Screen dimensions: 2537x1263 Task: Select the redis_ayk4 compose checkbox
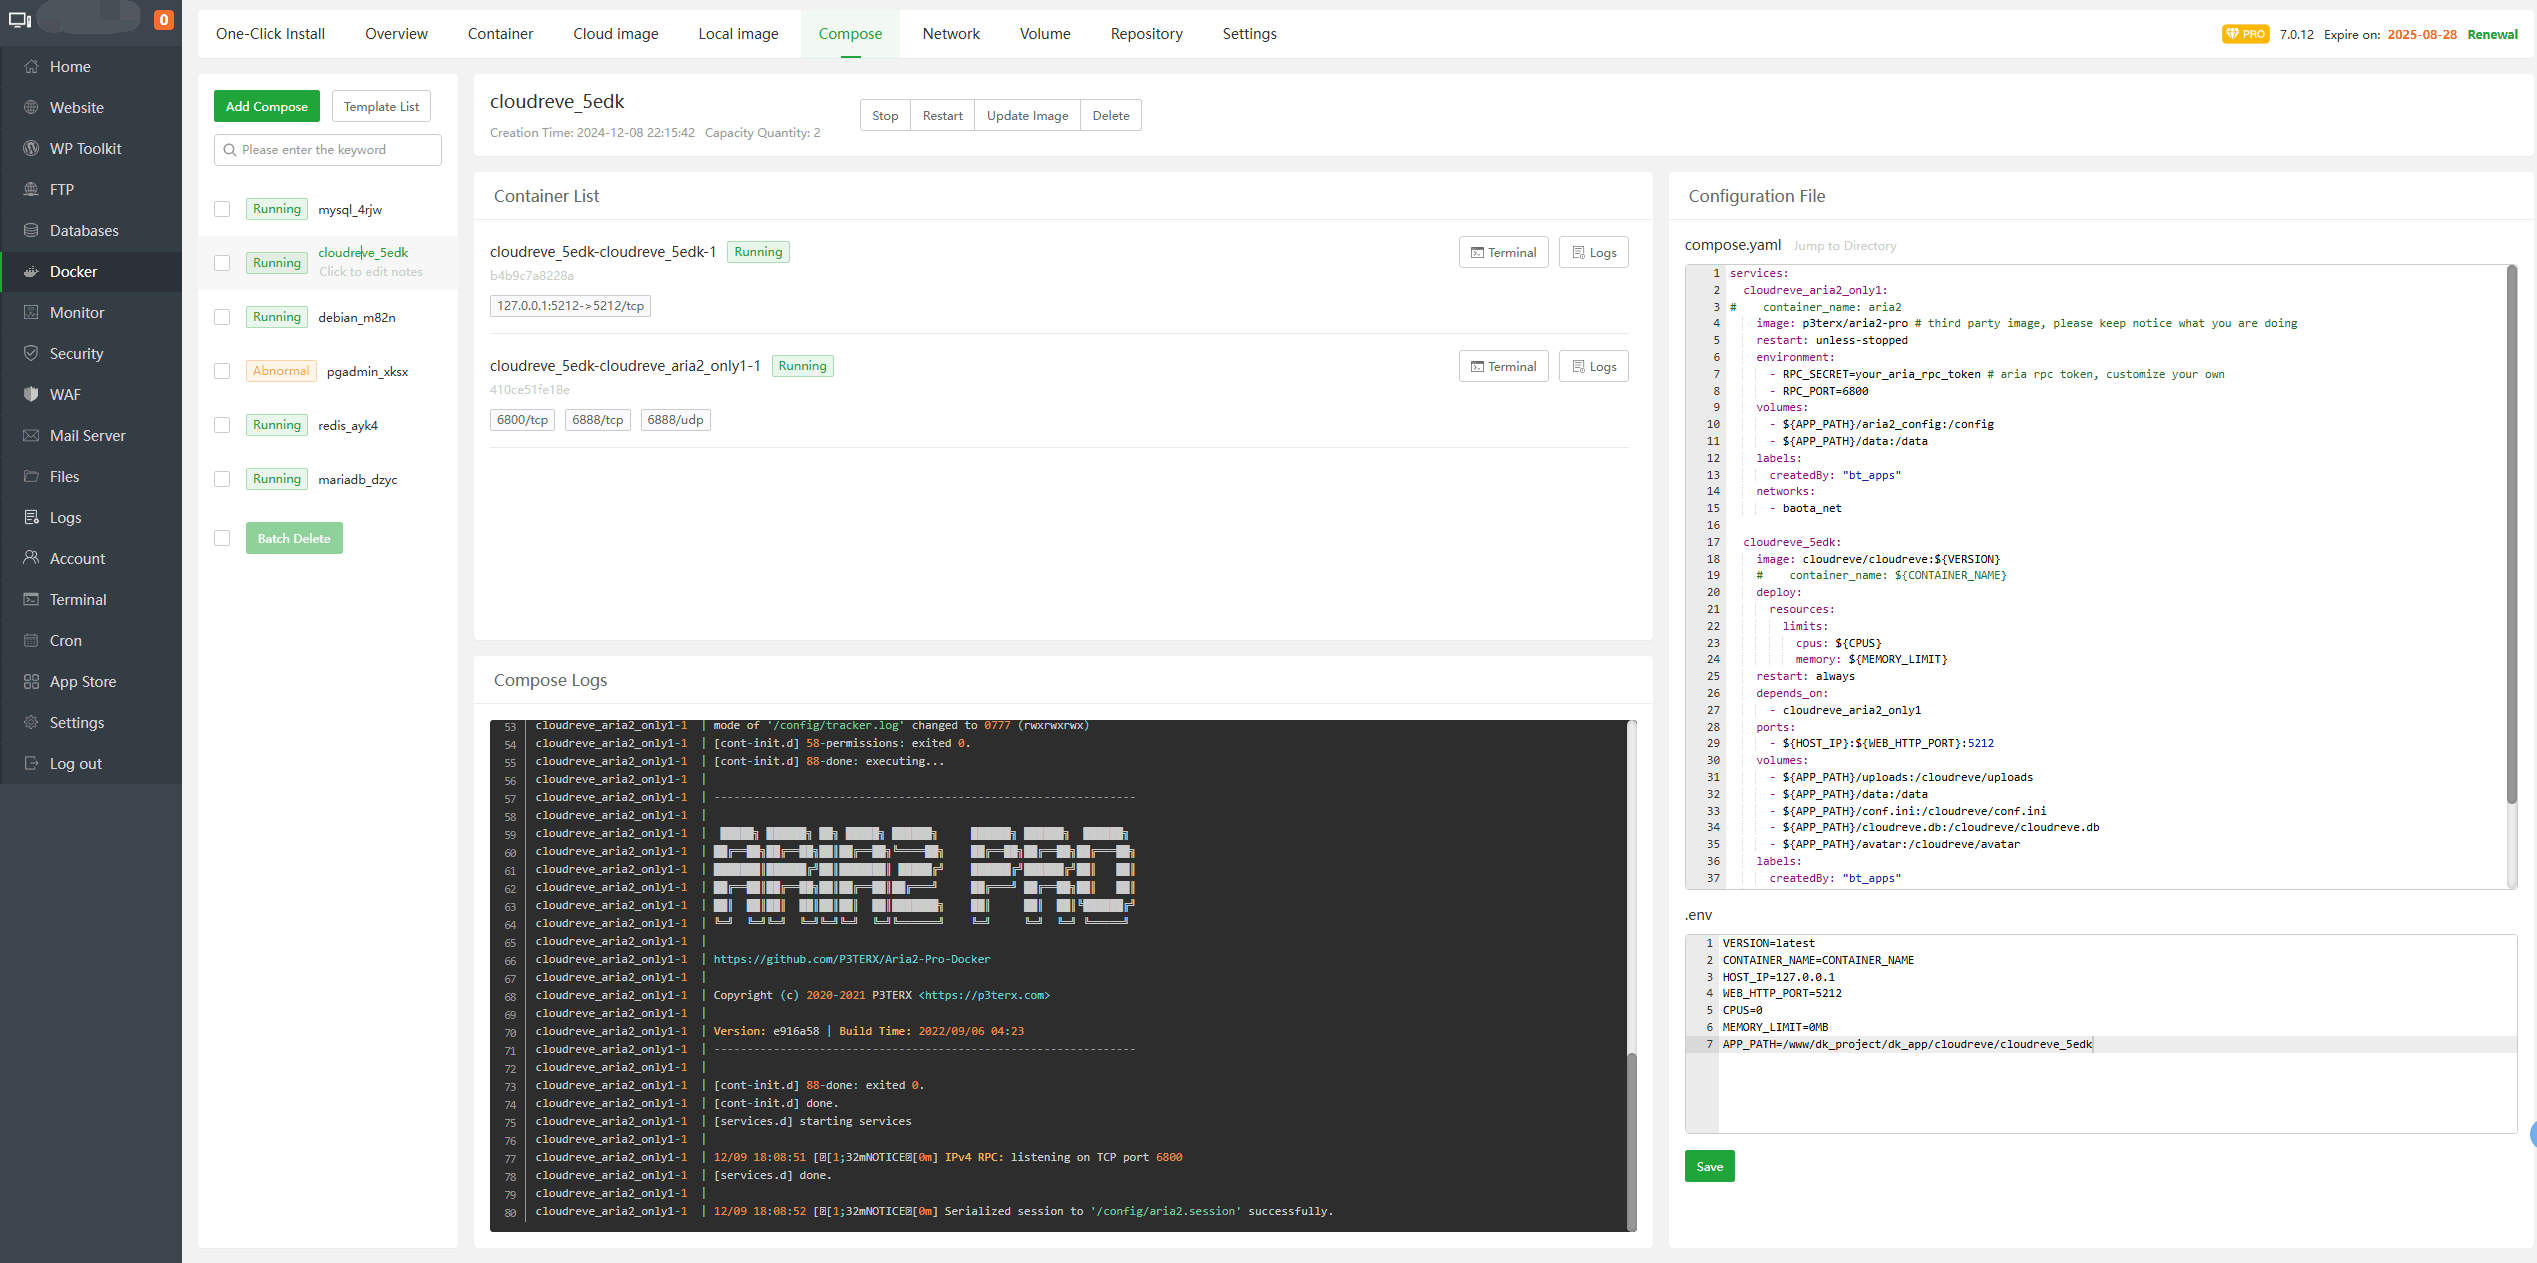tap(222, 425)
